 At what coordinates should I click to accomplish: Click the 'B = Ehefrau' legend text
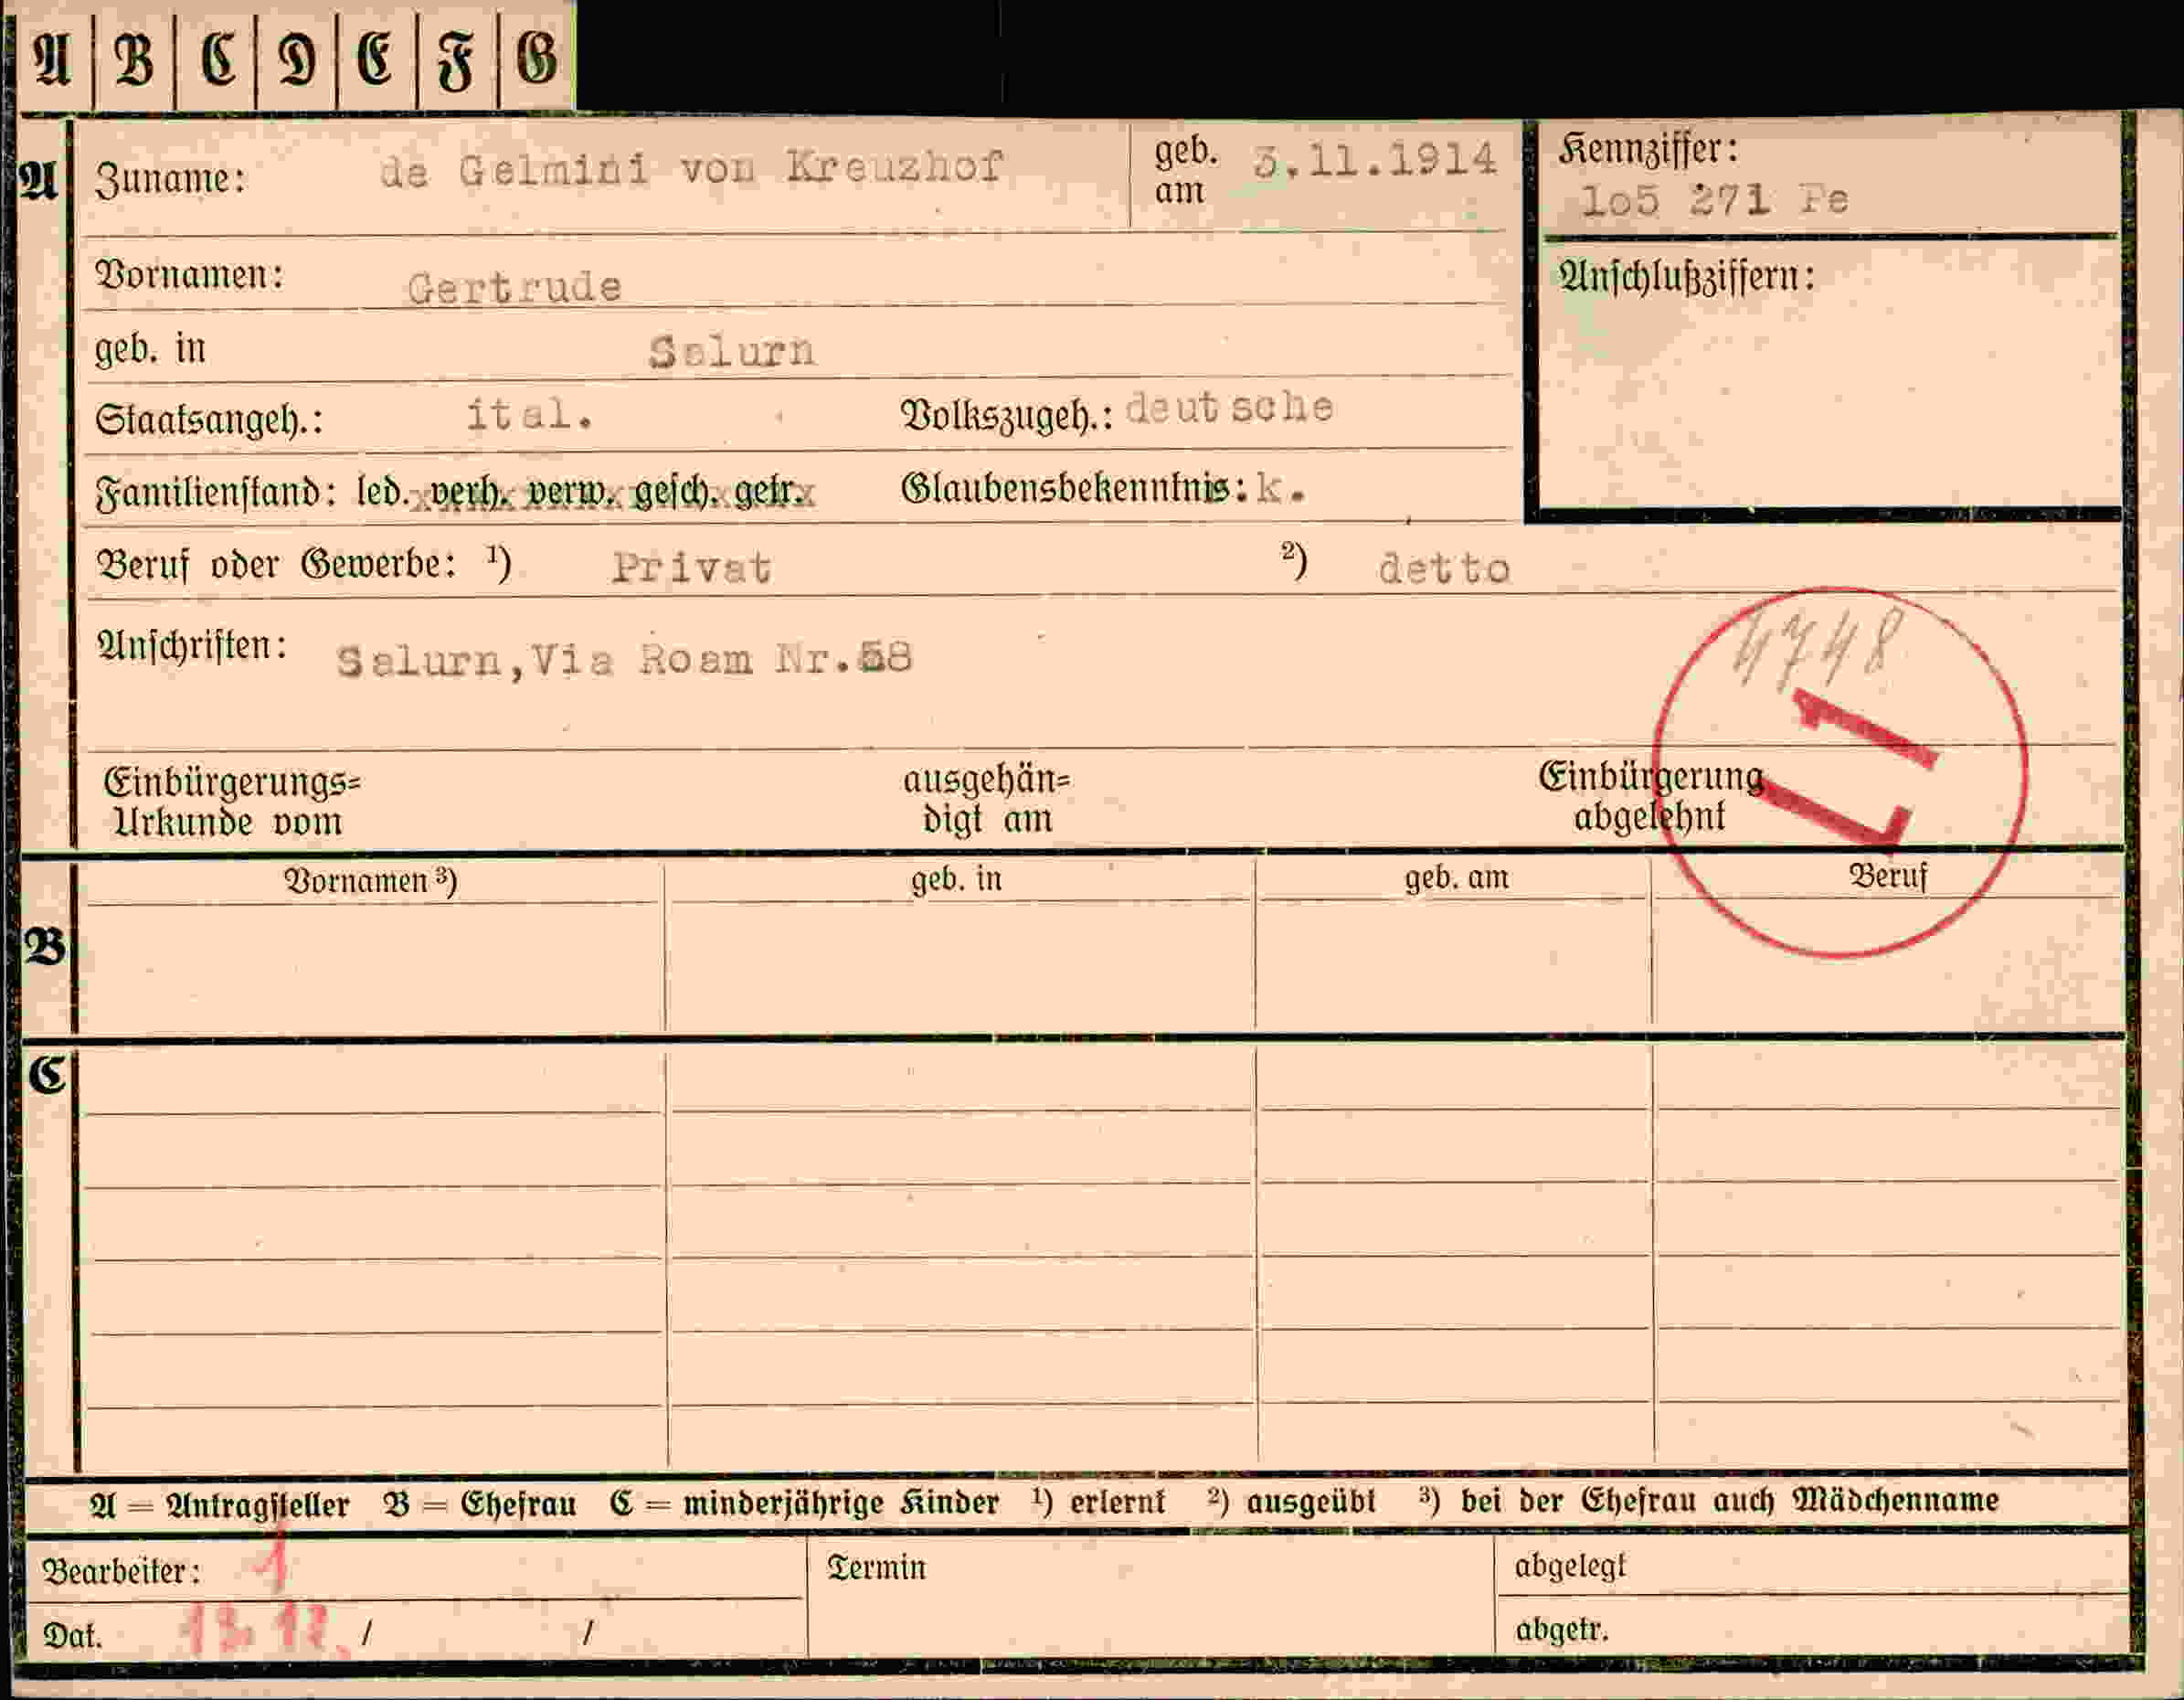pos(480,1504)
